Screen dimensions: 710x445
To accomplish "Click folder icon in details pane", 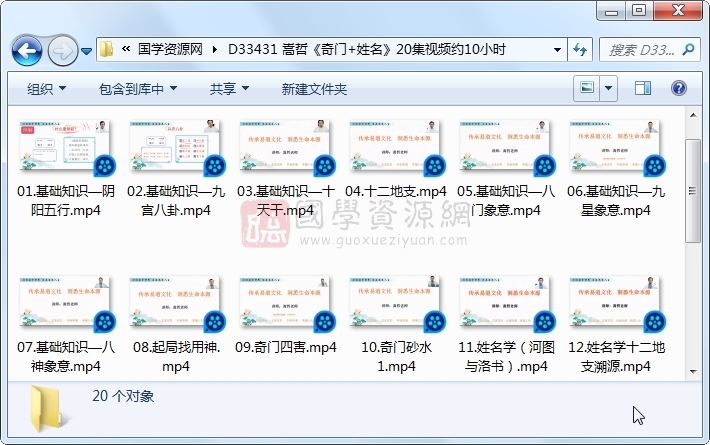I will pos(47,409).
